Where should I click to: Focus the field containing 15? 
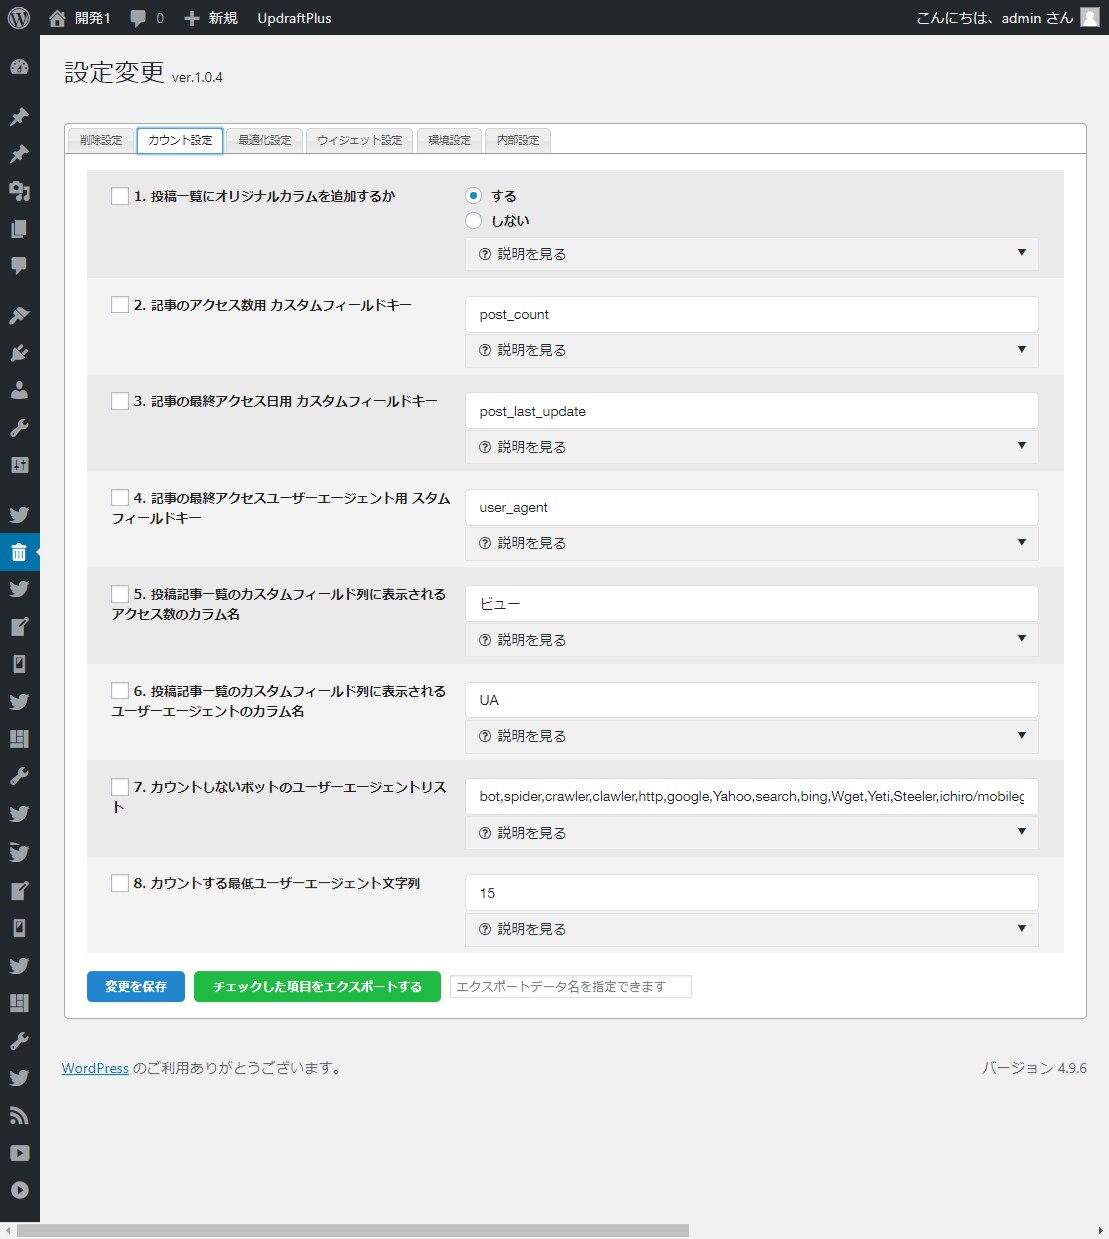(x=752, y=893)
